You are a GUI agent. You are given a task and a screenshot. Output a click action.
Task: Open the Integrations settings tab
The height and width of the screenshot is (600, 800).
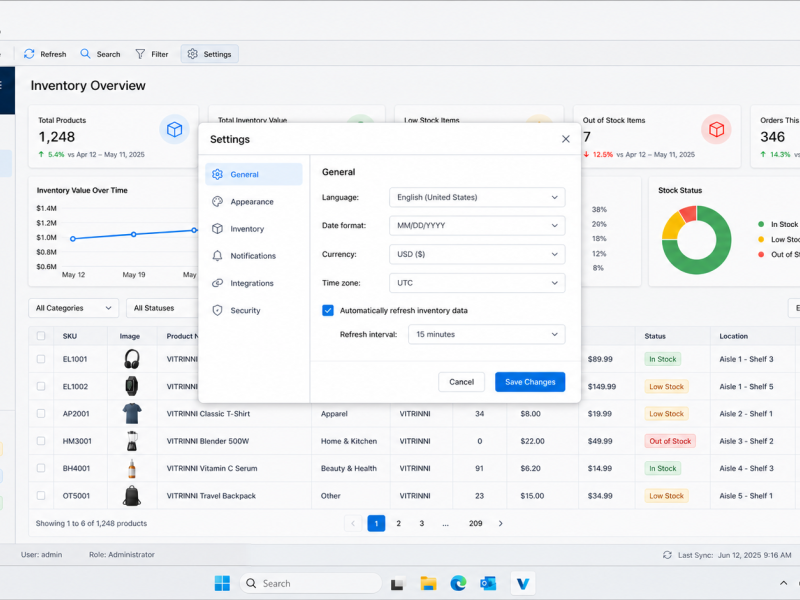[x=254, y=283]
